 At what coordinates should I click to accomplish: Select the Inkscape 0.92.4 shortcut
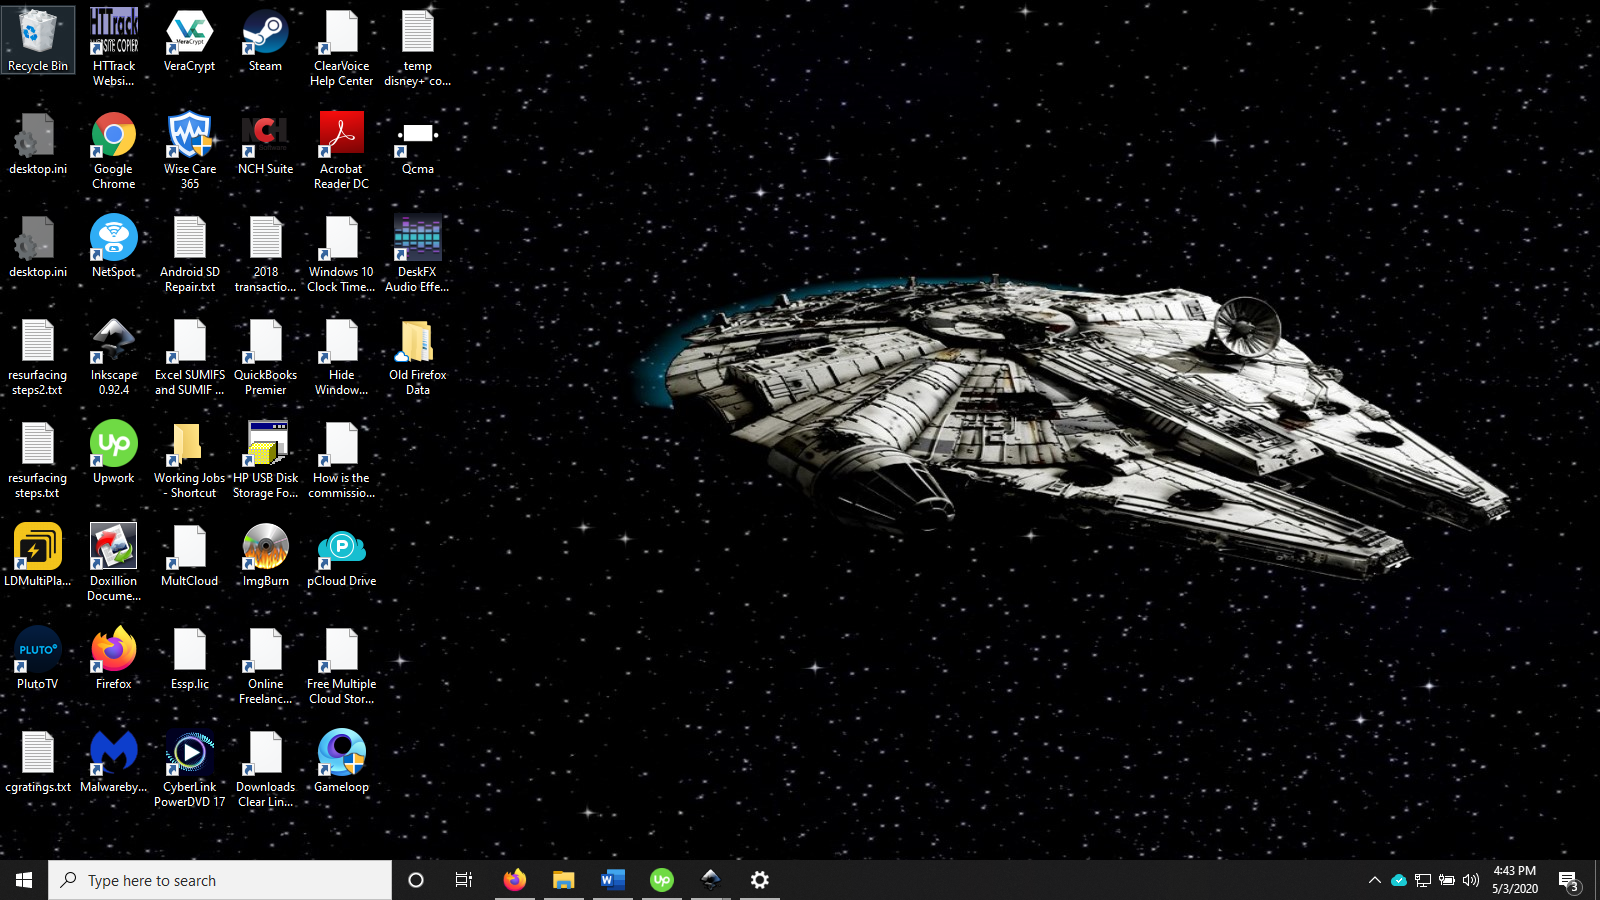click(114, 356)
